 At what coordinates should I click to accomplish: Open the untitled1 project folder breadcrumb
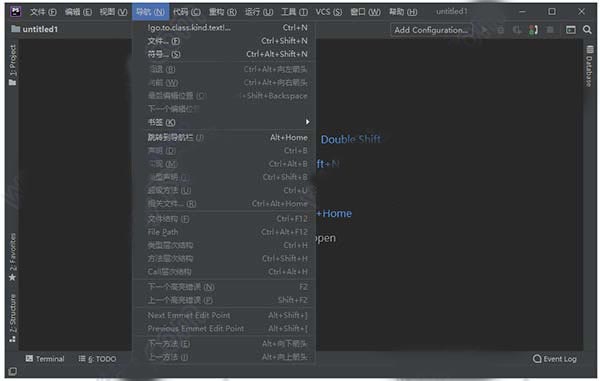[x=34, y=29]
